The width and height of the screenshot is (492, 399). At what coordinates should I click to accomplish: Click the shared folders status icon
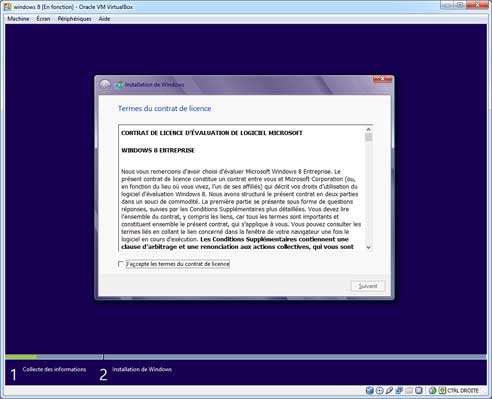click(409, 390)
